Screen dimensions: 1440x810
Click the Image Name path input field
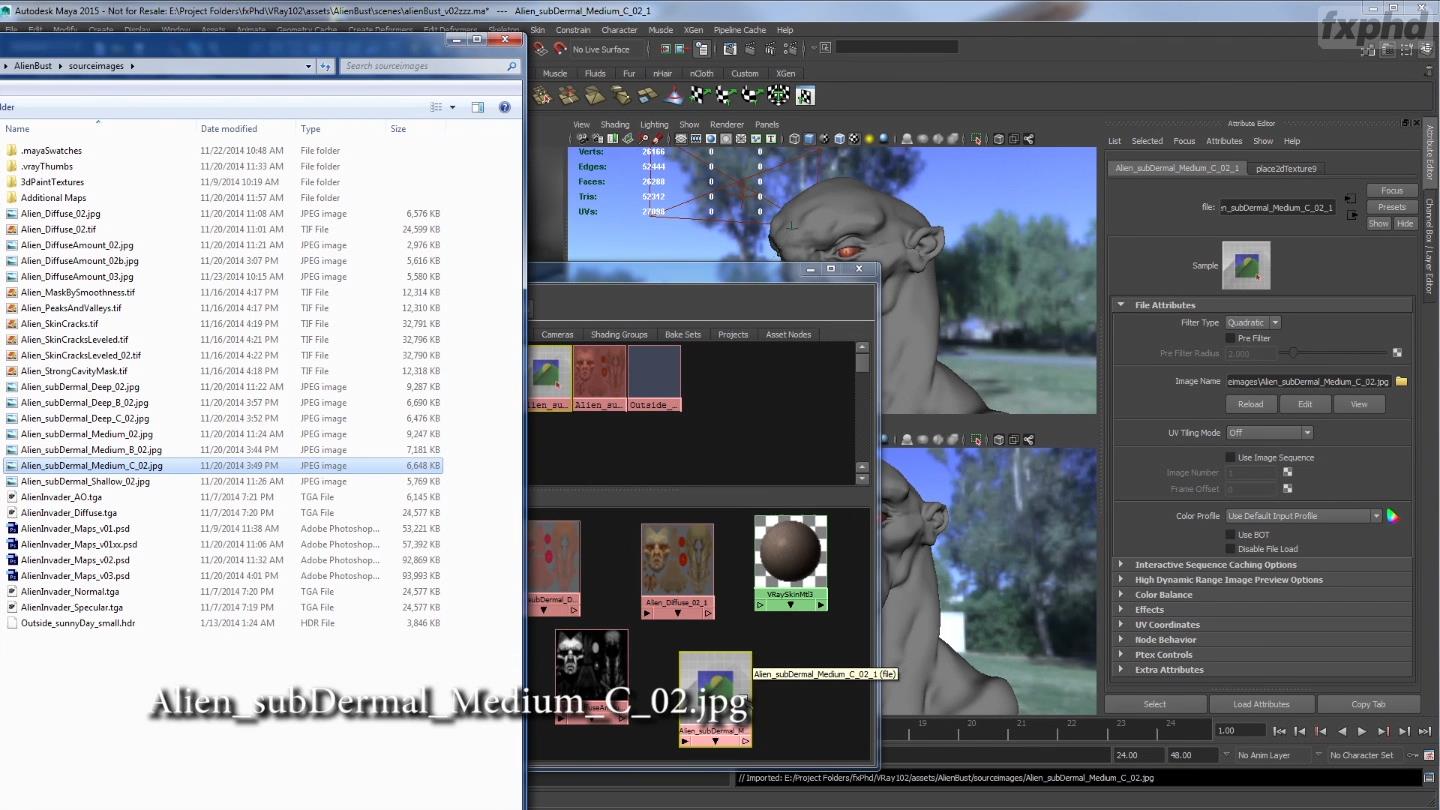coord(1308,381)
